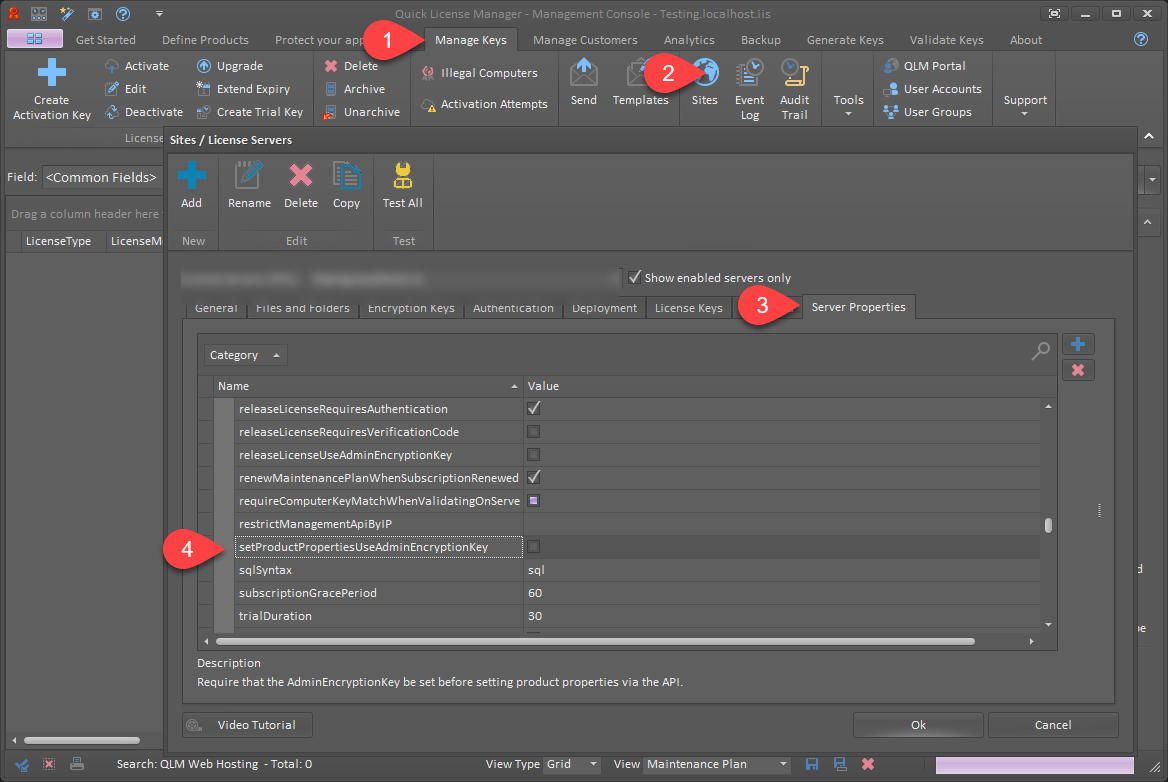
Task: Click the save view icon in the status bar
Action: [812, 764]
